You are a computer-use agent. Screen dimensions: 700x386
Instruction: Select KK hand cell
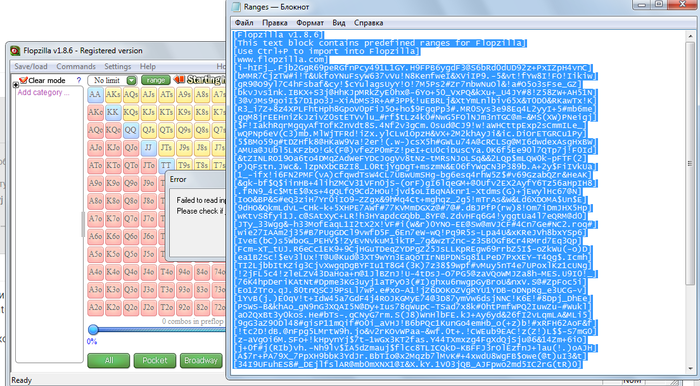tap(113, 112)
